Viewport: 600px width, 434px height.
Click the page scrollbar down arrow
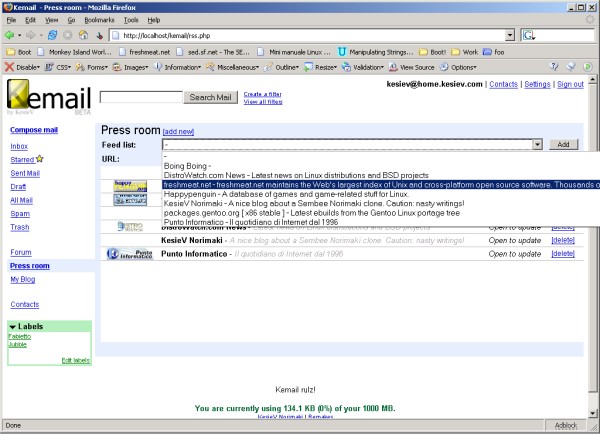592,413
